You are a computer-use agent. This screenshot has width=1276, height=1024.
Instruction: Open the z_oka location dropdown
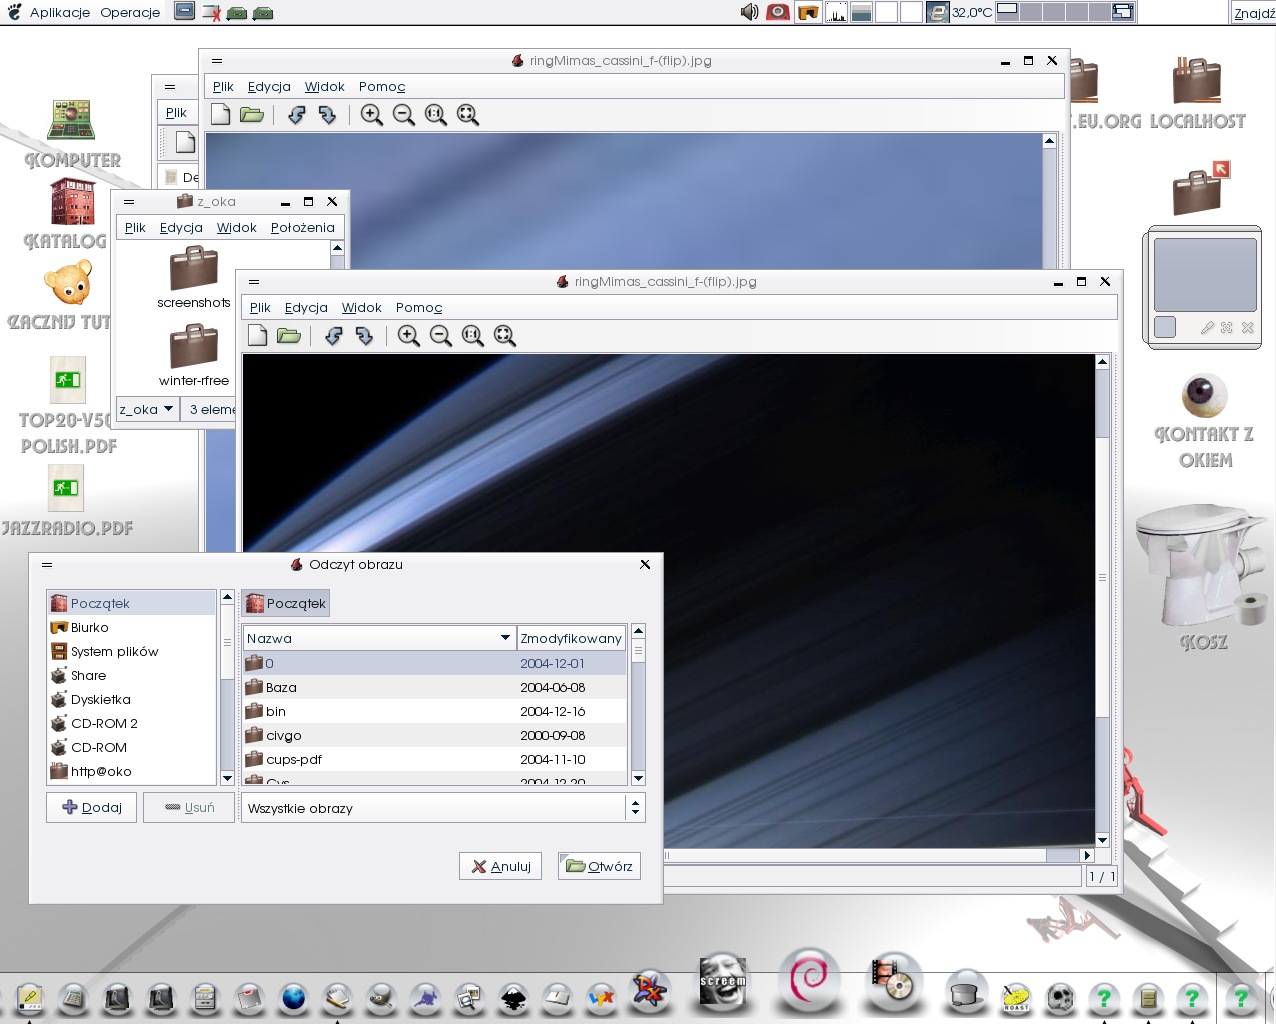click(x=147, y=409)
